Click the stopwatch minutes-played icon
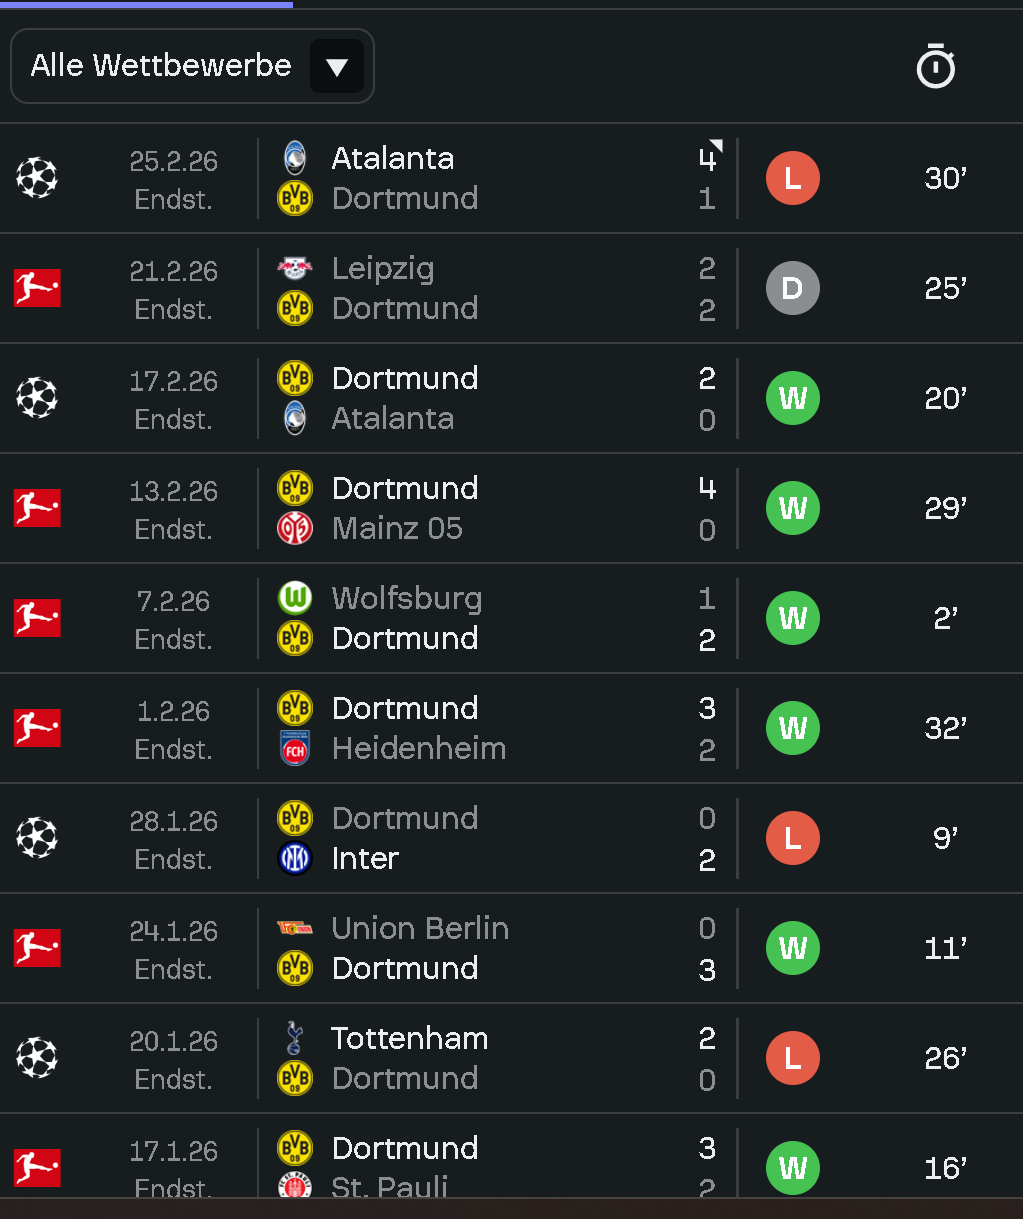 pos(936,67)
